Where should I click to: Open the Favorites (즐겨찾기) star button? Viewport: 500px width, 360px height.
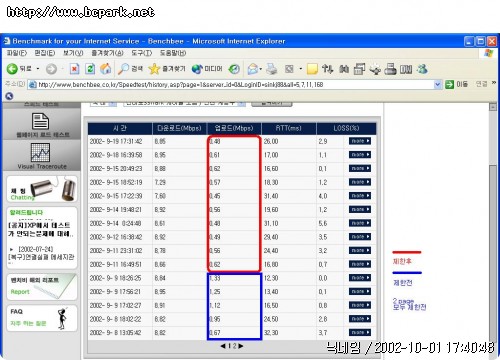167,69
